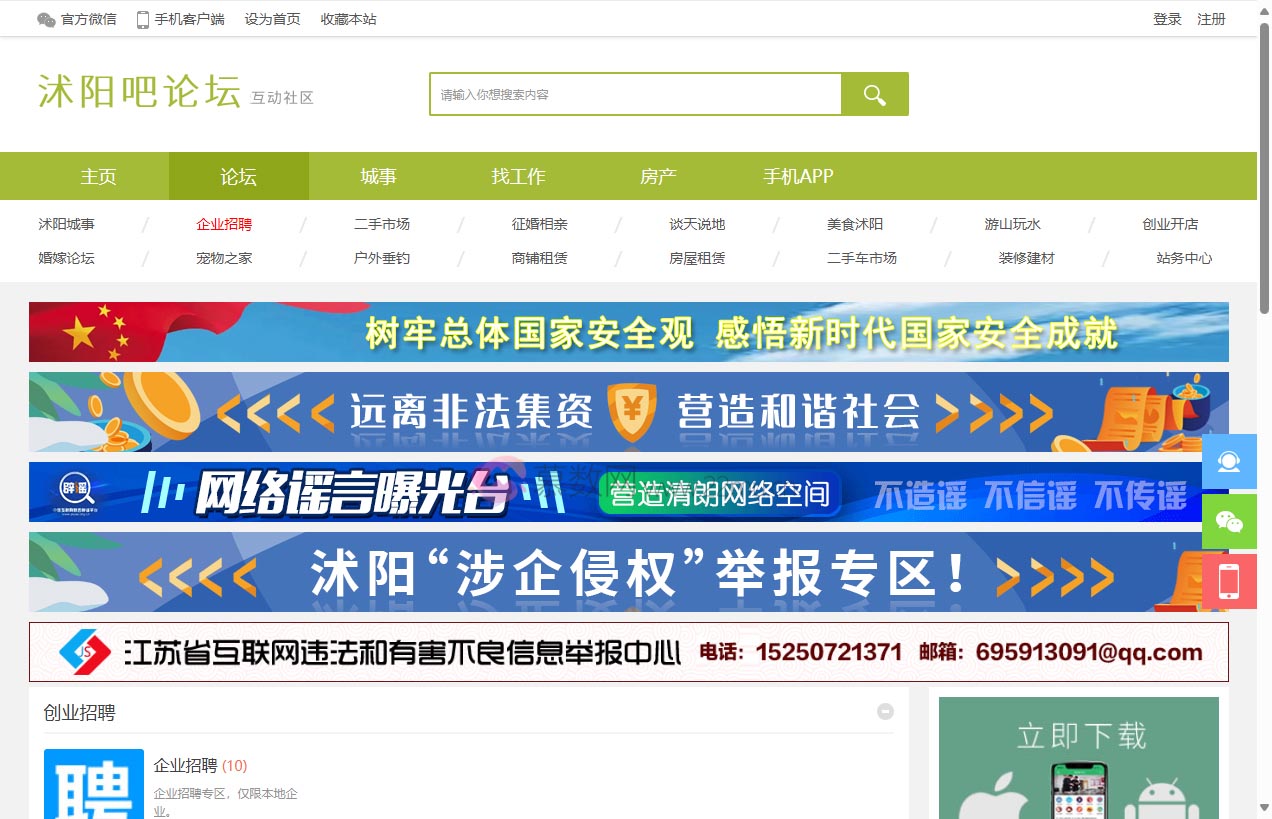
Task: Click the 收藏本站 bookmark link
Action: (347, 18)
